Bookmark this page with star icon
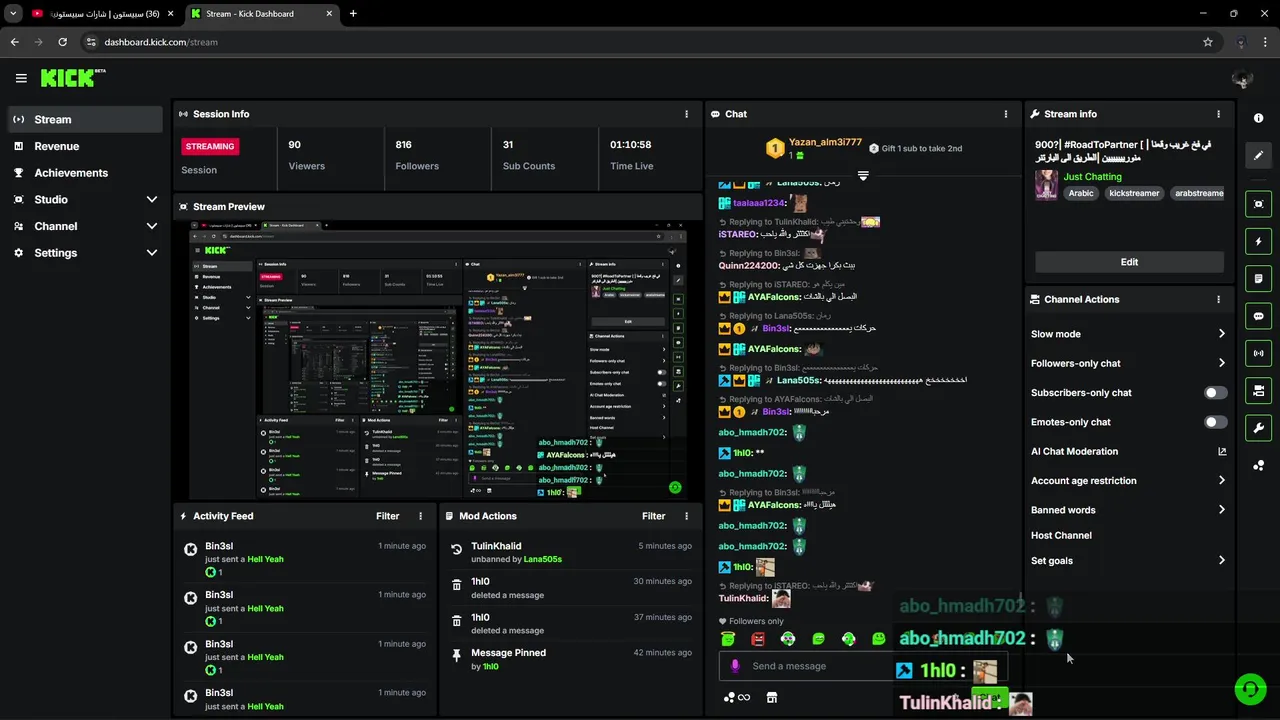The width and height of the screenshot is (1280, 720). 1208,42
